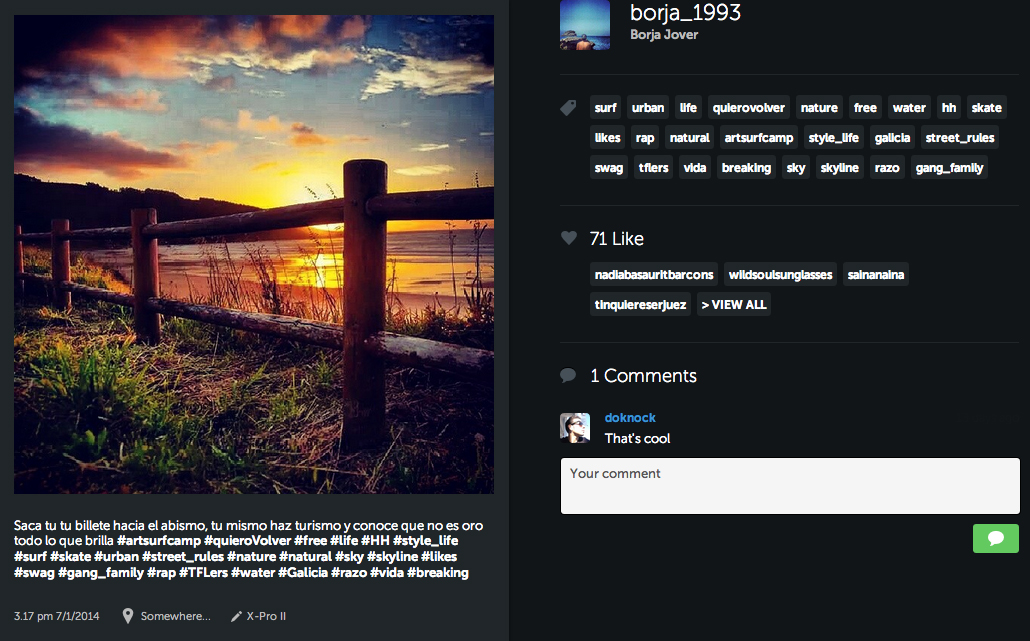This screenshot has height=641, width=1030.
Task: Click the green submit comment button
Action: [995, 539]
